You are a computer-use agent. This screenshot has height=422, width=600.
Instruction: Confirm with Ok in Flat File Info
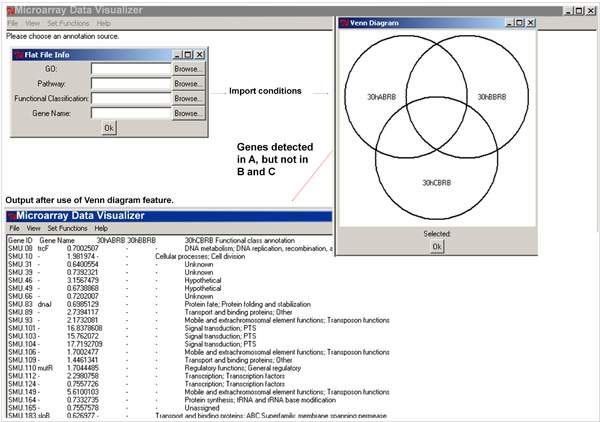tap(109, 128)
